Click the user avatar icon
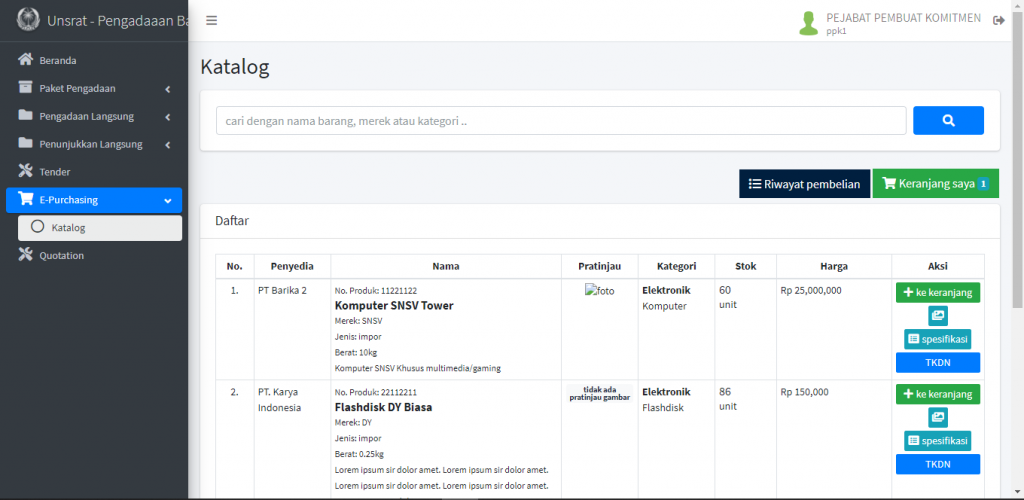Screen dimensions: 1024x500 808,23
